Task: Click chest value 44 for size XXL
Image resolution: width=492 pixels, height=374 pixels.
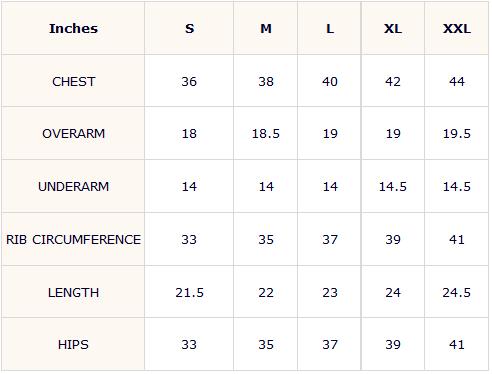Action: pos(457,82)
